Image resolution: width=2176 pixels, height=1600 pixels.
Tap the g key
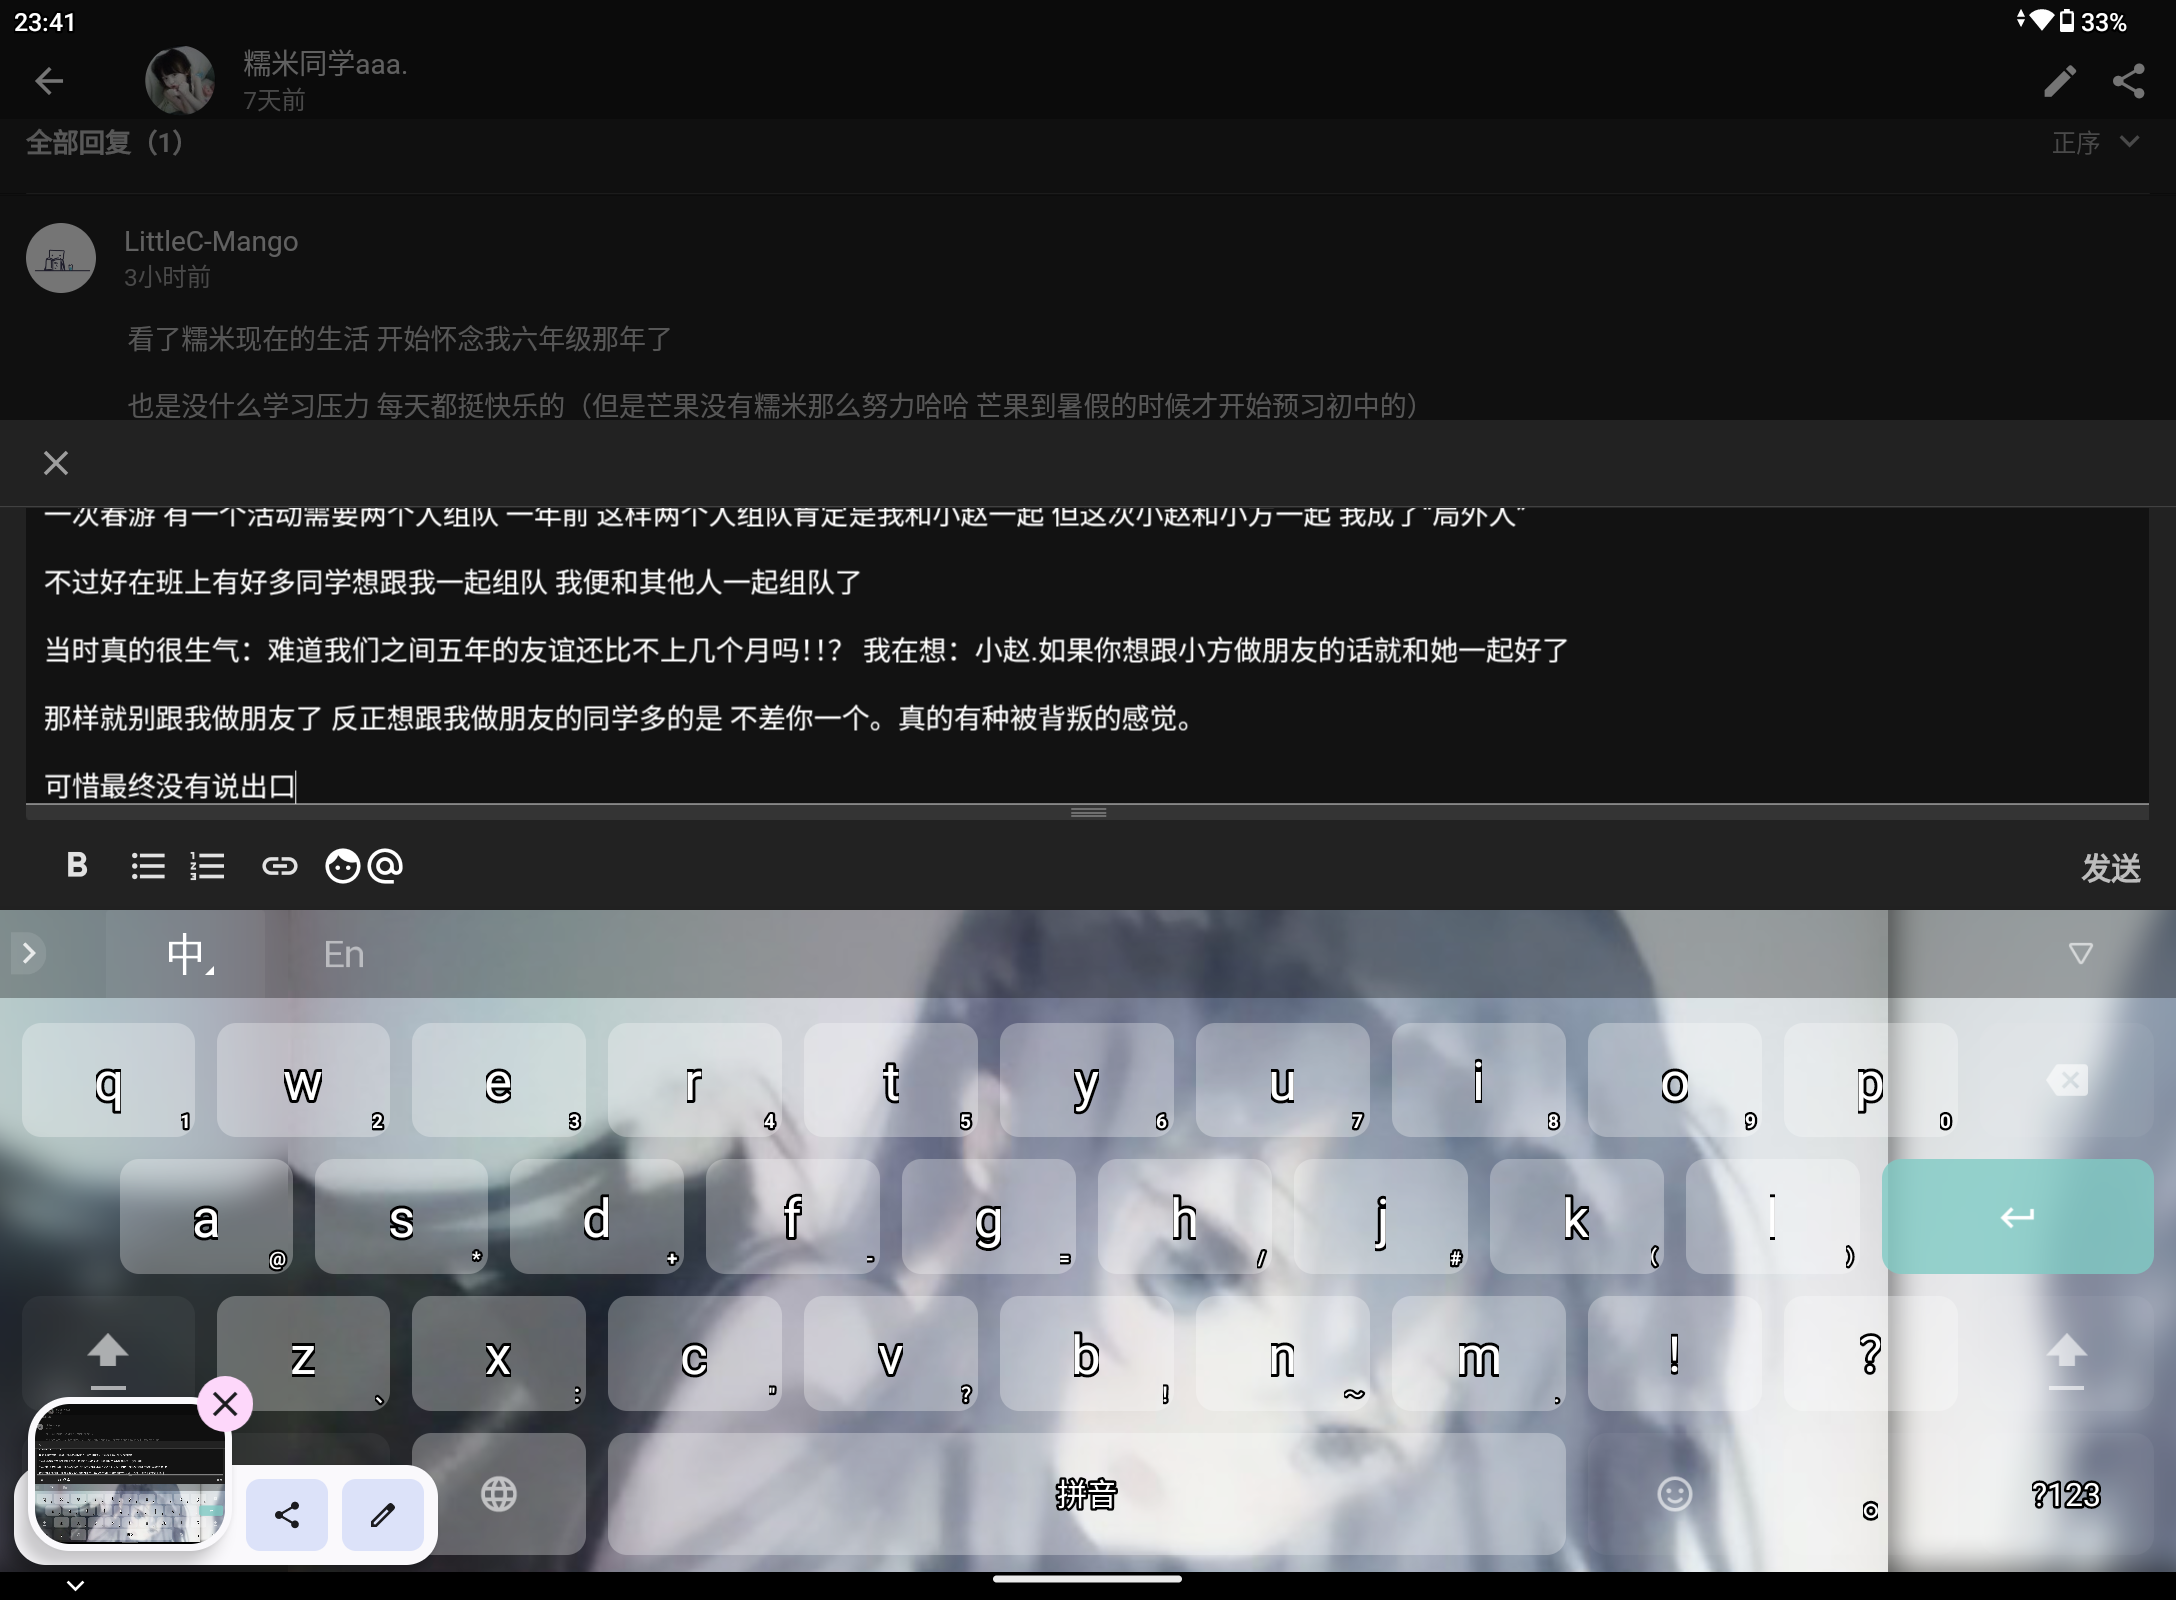click(988, 1217)
